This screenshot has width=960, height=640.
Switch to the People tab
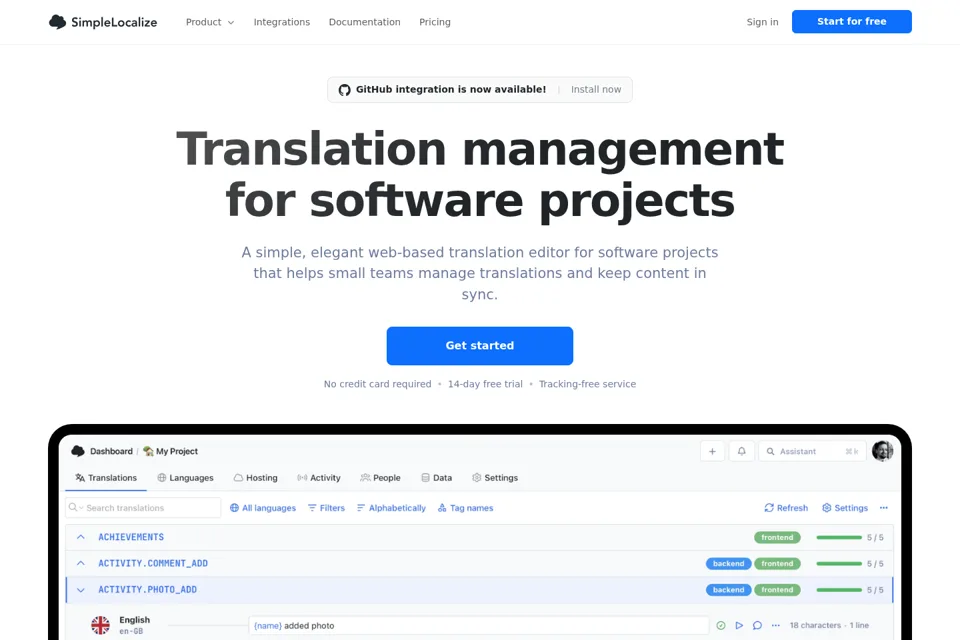[x=380, y=478]
